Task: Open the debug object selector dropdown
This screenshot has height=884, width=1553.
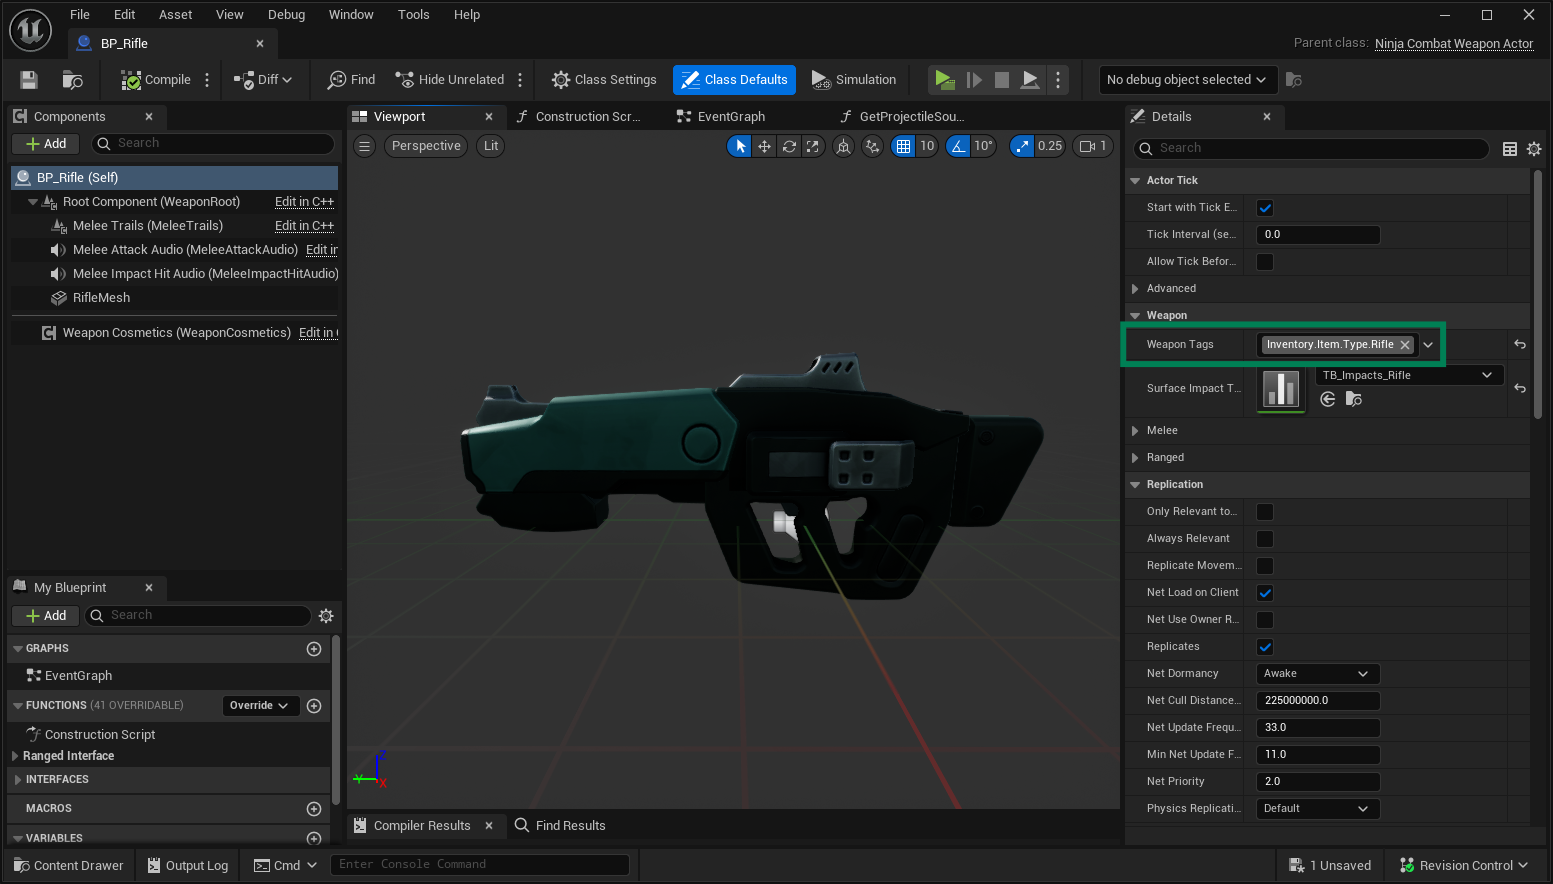Action: (1186, 80)
